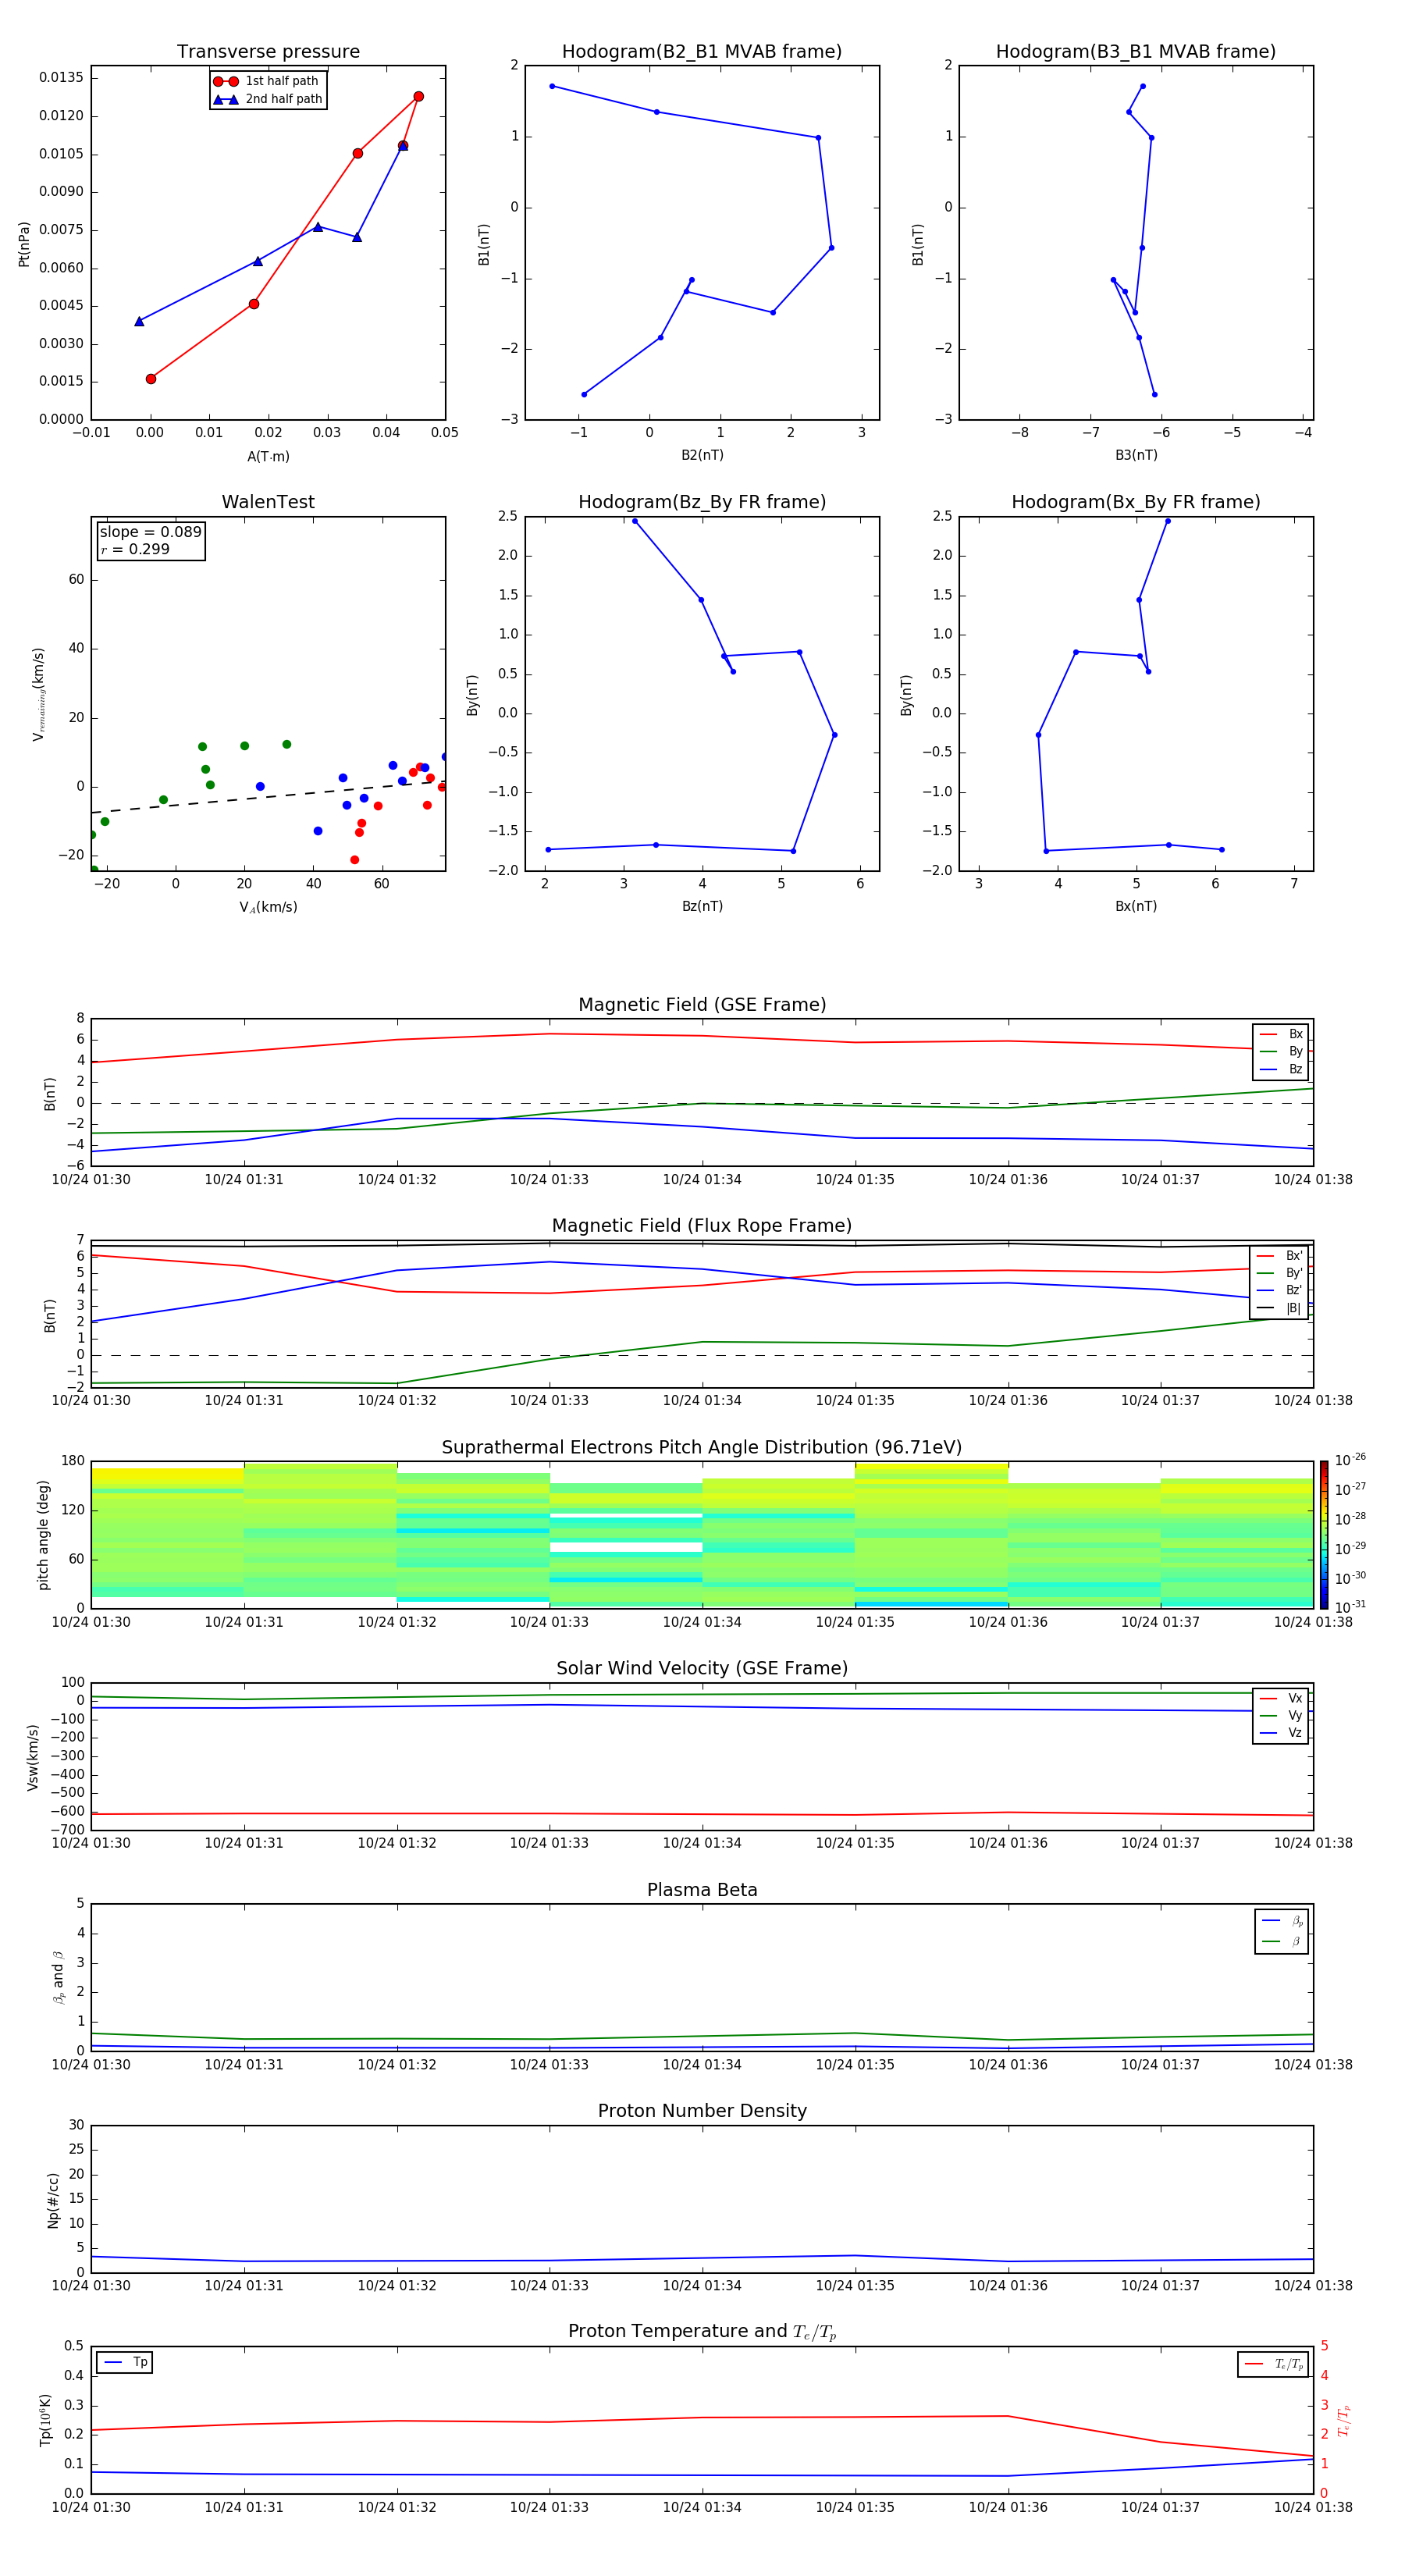Select the Vy legend entry
The image size is (1405, 2576).
point(1281,1715)
